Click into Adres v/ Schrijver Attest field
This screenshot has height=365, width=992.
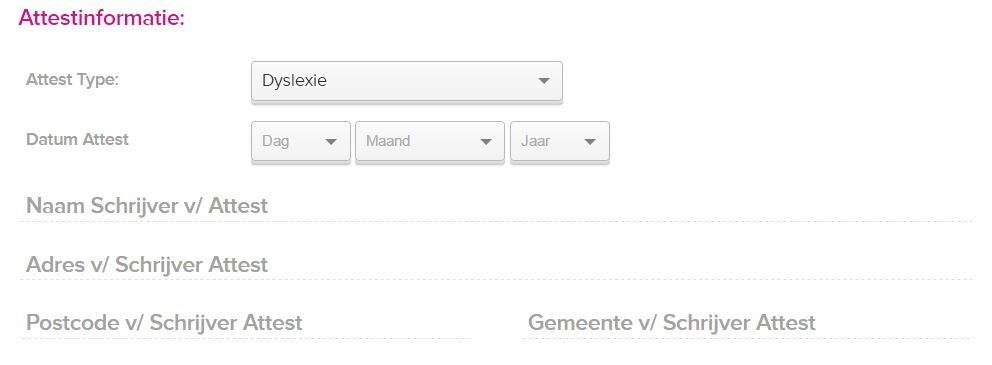(x=496, y=264)
